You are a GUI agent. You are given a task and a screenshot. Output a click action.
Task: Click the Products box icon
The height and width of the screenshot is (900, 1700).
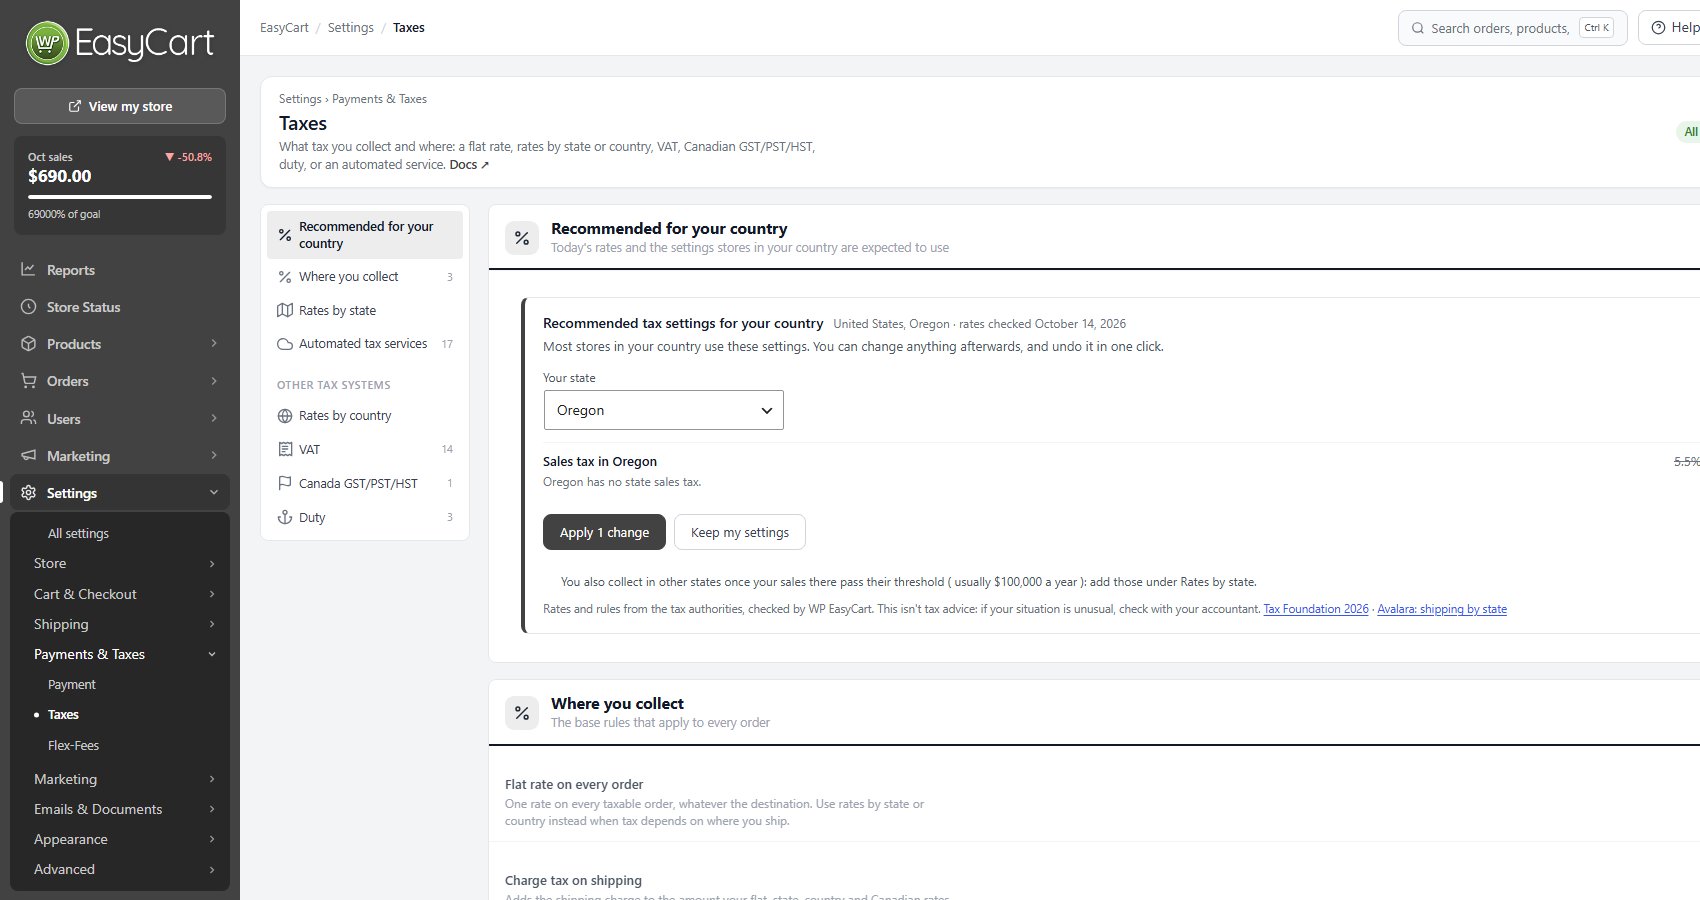coord(28,344)
